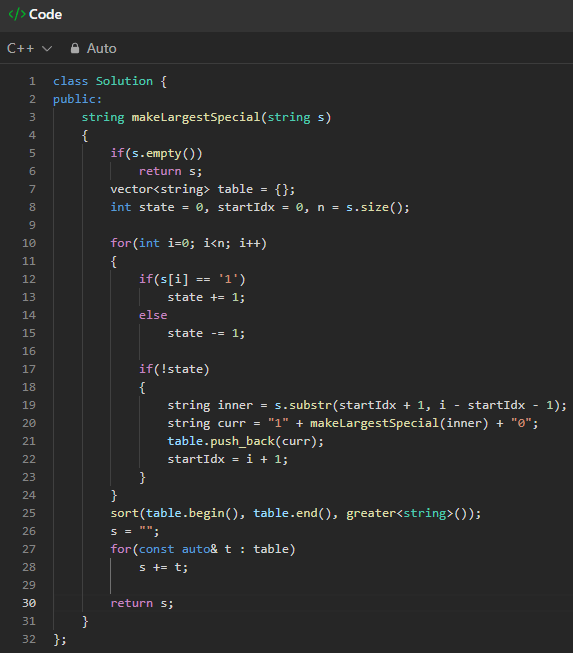The height and width of the screenshot is (653, 573).
Task: Click 'state += 1;' on line 13
Action: click(x=206, y=297)
